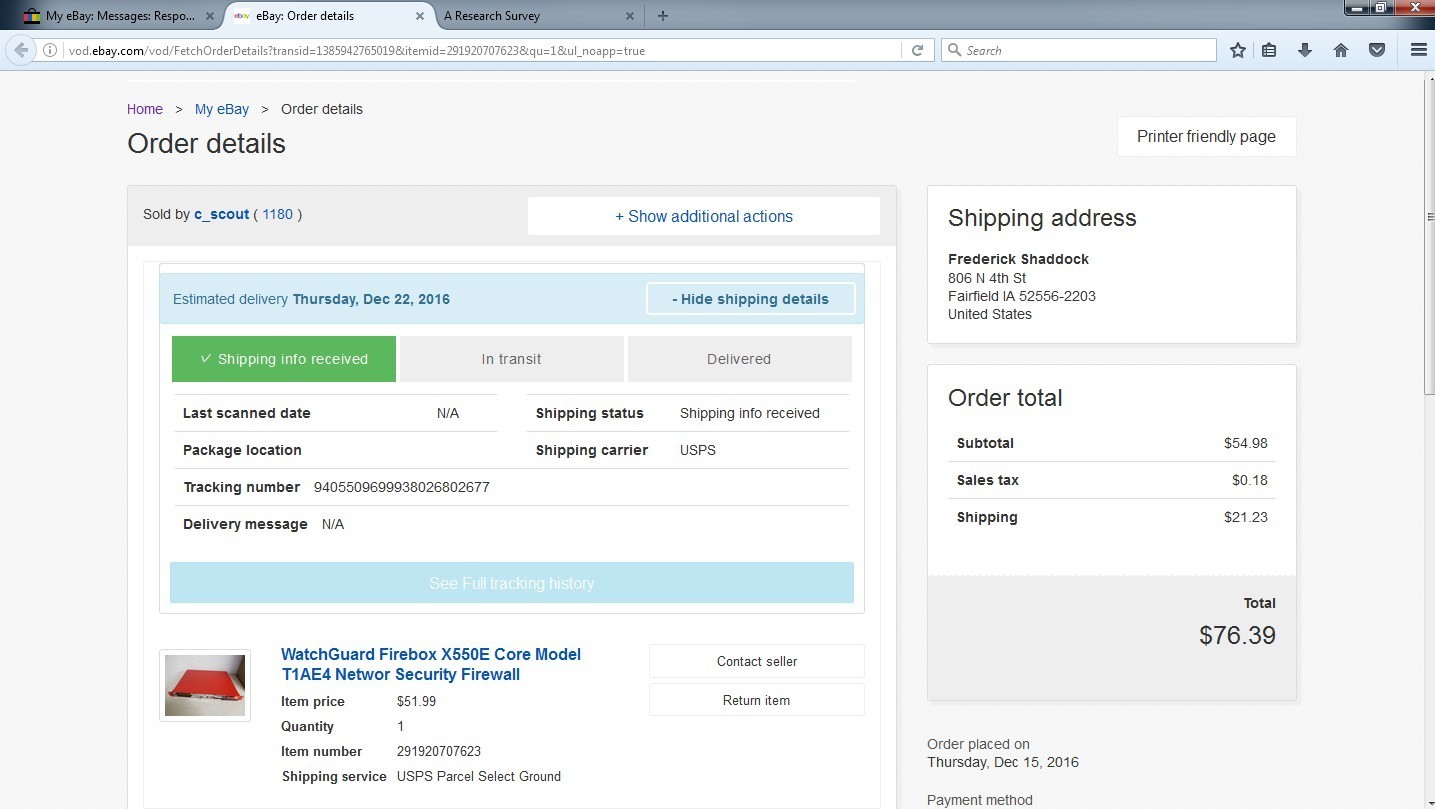Select the In transit status step
Image resolution: width=1435 pixels, height=809 pixels.
pyautogui.click(x=511, y=359)
